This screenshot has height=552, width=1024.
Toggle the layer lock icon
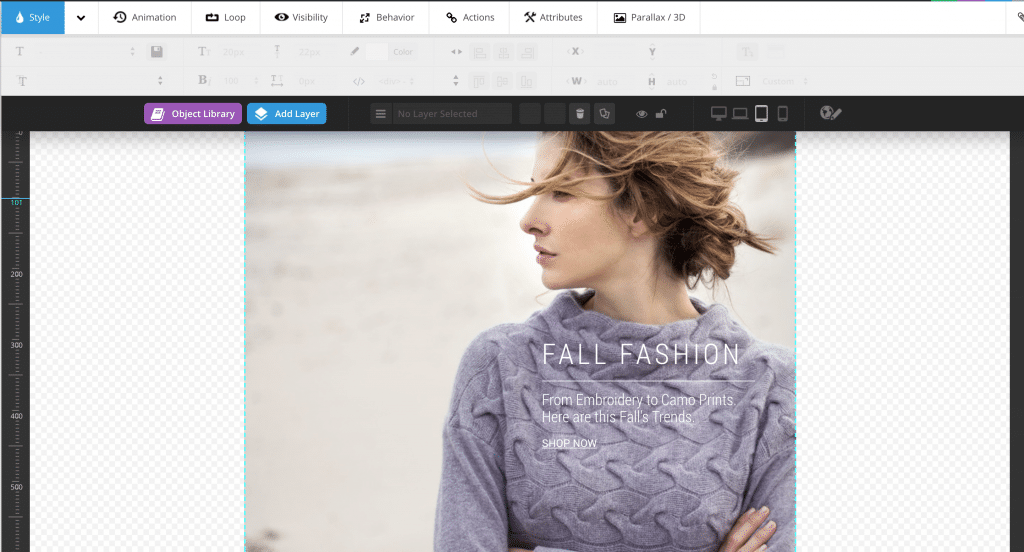[x=661, y=114]
